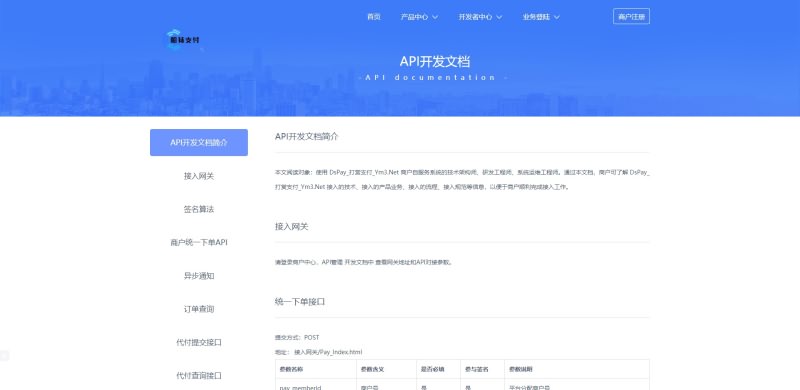Select 代付查询接口 sidebar entry
This screenshot has height=390, width=800.
pyautogui.click(x=199, y=375)
